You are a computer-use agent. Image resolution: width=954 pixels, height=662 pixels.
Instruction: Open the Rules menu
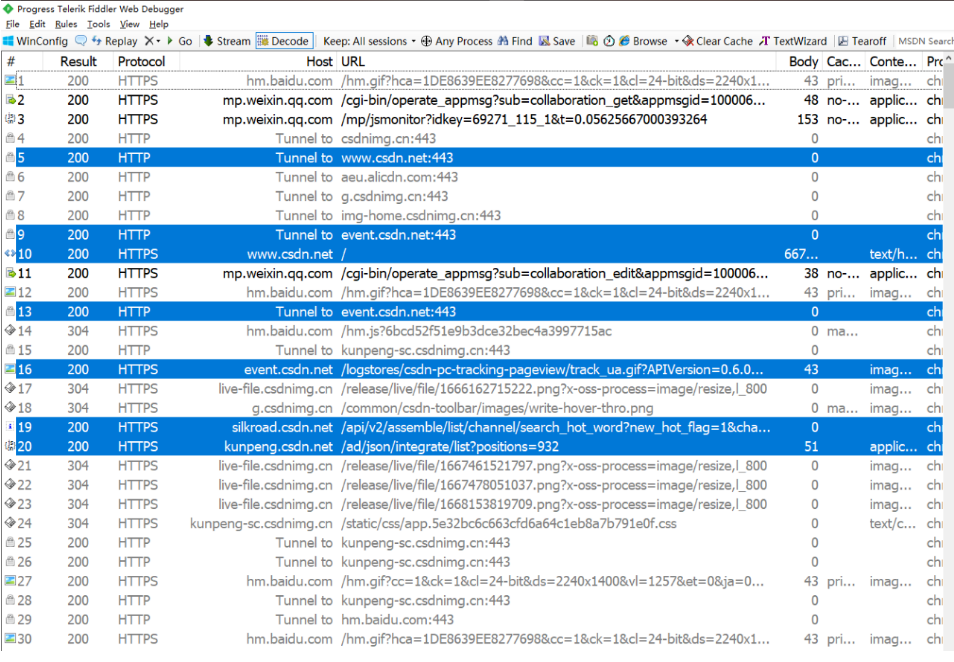[66, 24]
